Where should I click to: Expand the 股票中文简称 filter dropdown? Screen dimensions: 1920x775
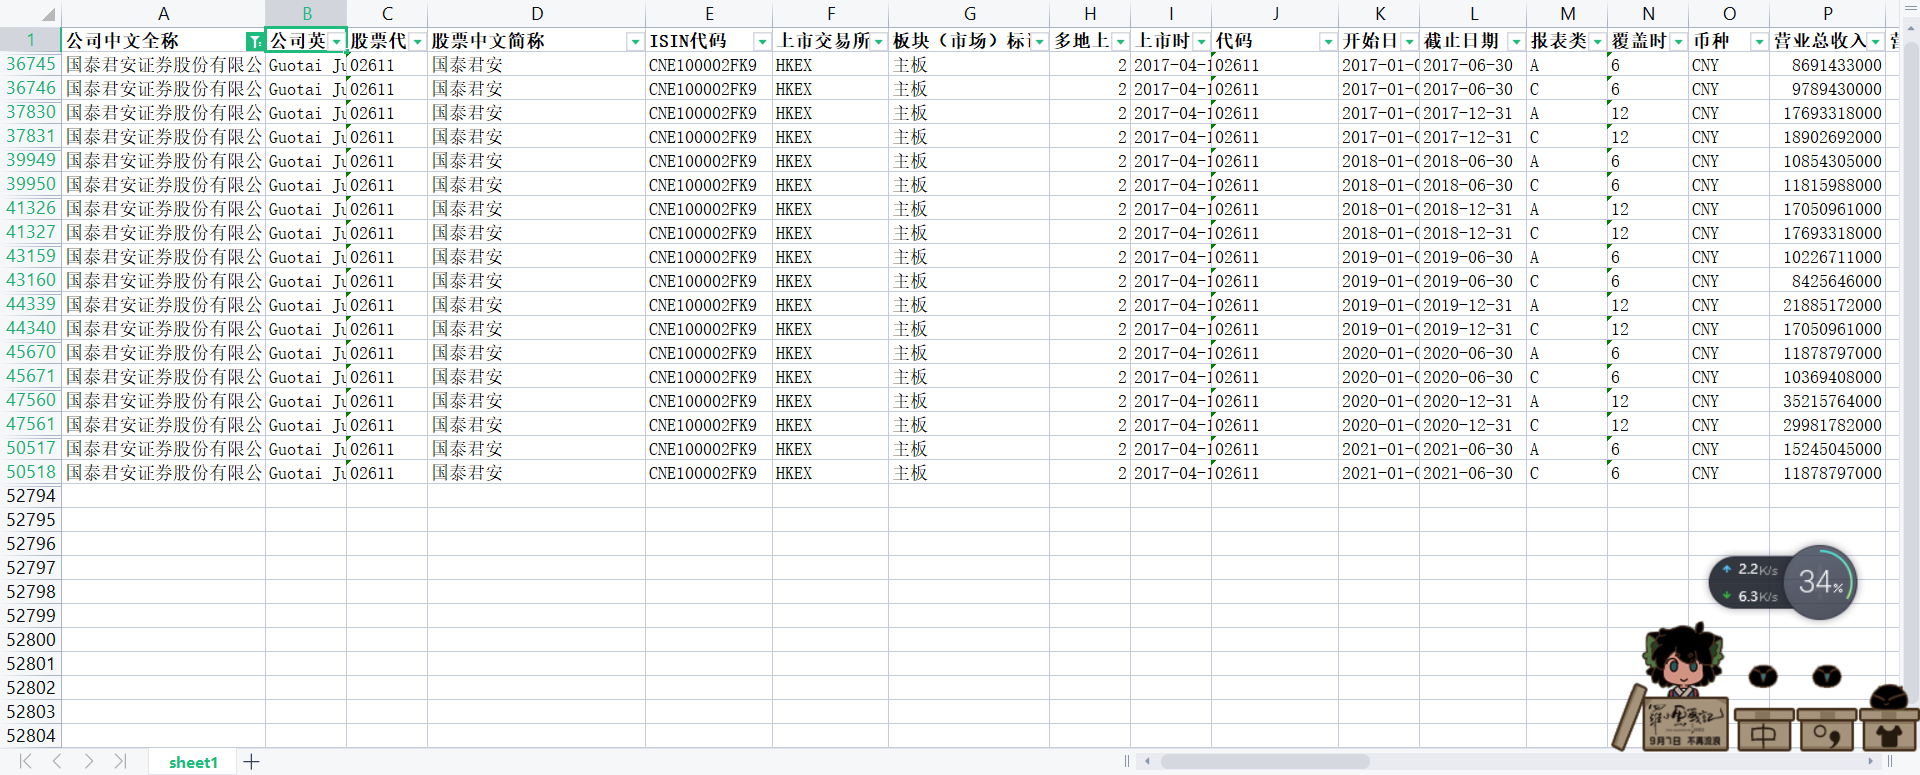635,41
